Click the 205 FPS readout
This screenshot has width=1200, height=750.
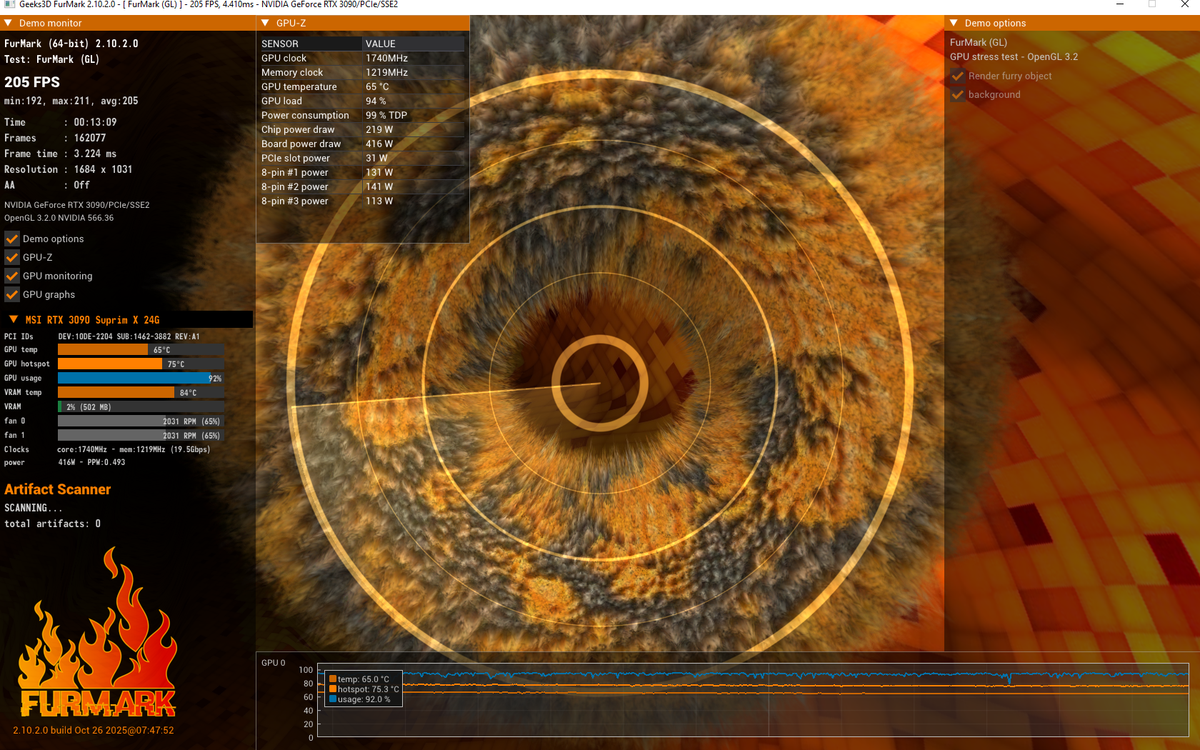tap(32, 82)
